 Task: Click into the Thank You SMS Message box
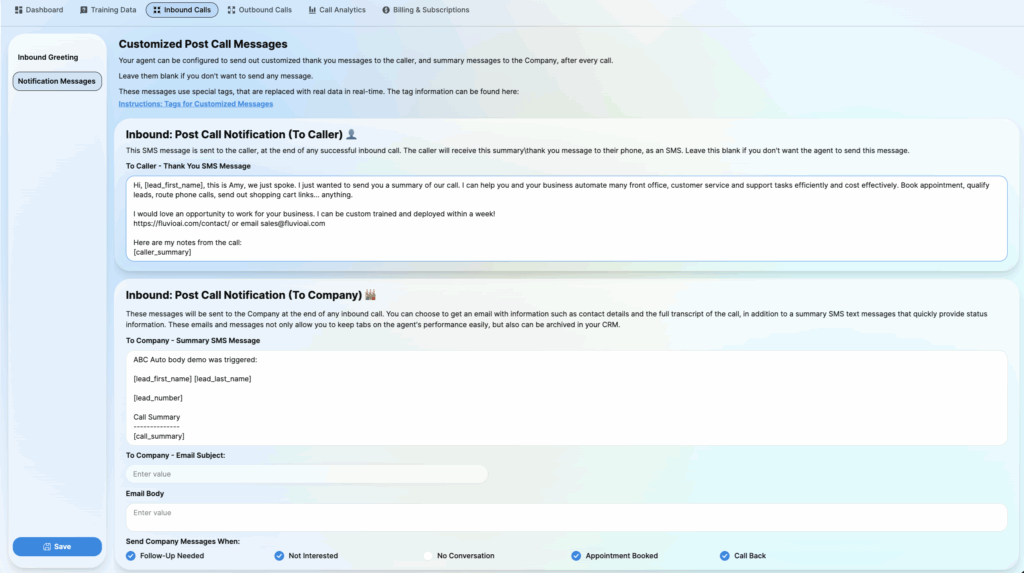(565, 218)
